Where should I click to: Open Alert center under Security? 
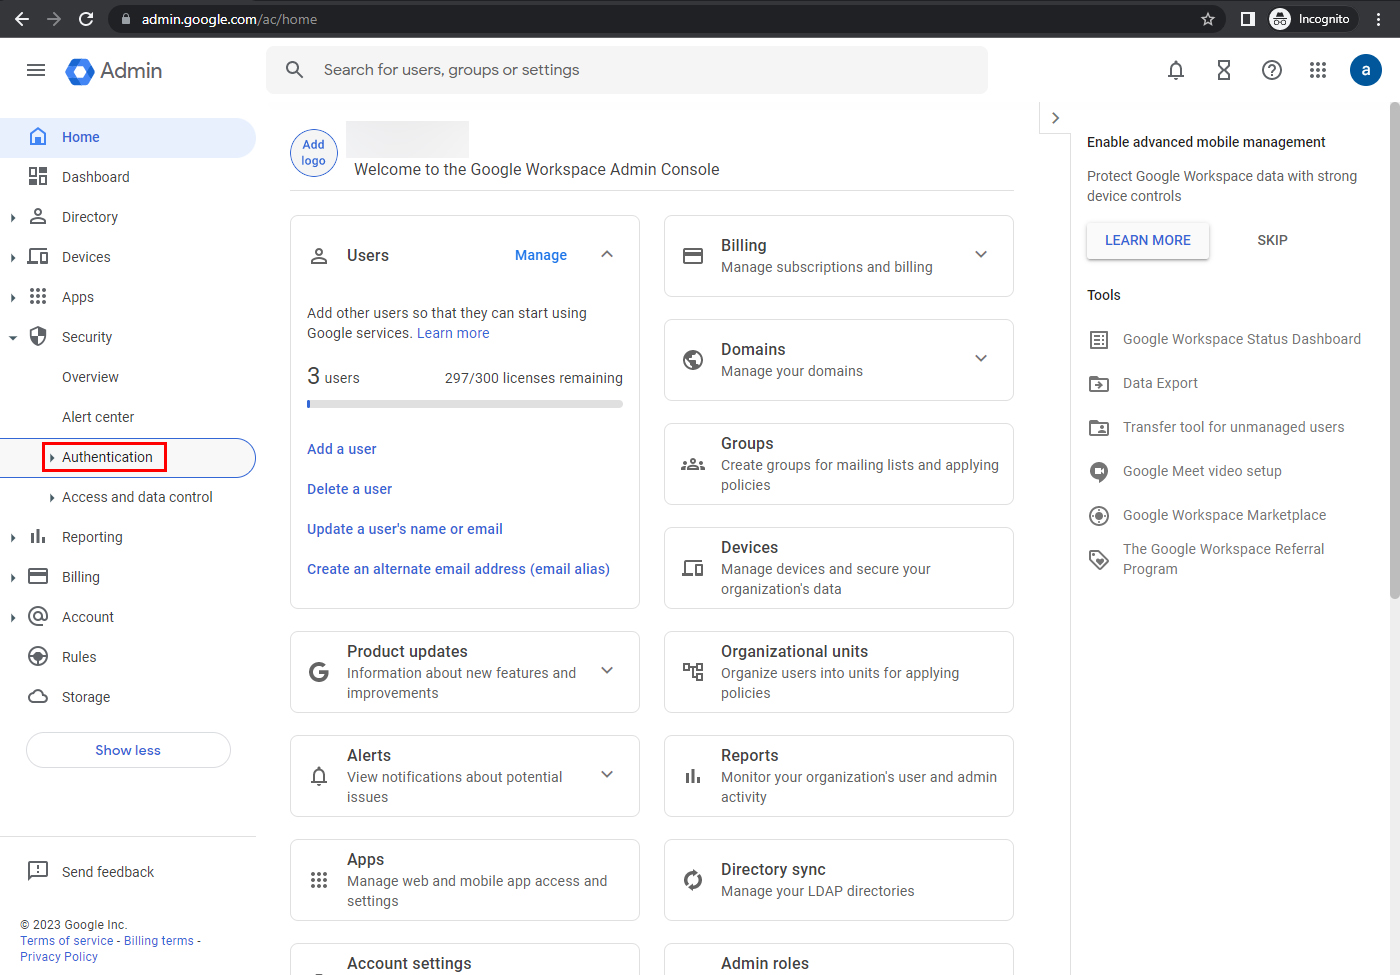[x=98, y=417]
